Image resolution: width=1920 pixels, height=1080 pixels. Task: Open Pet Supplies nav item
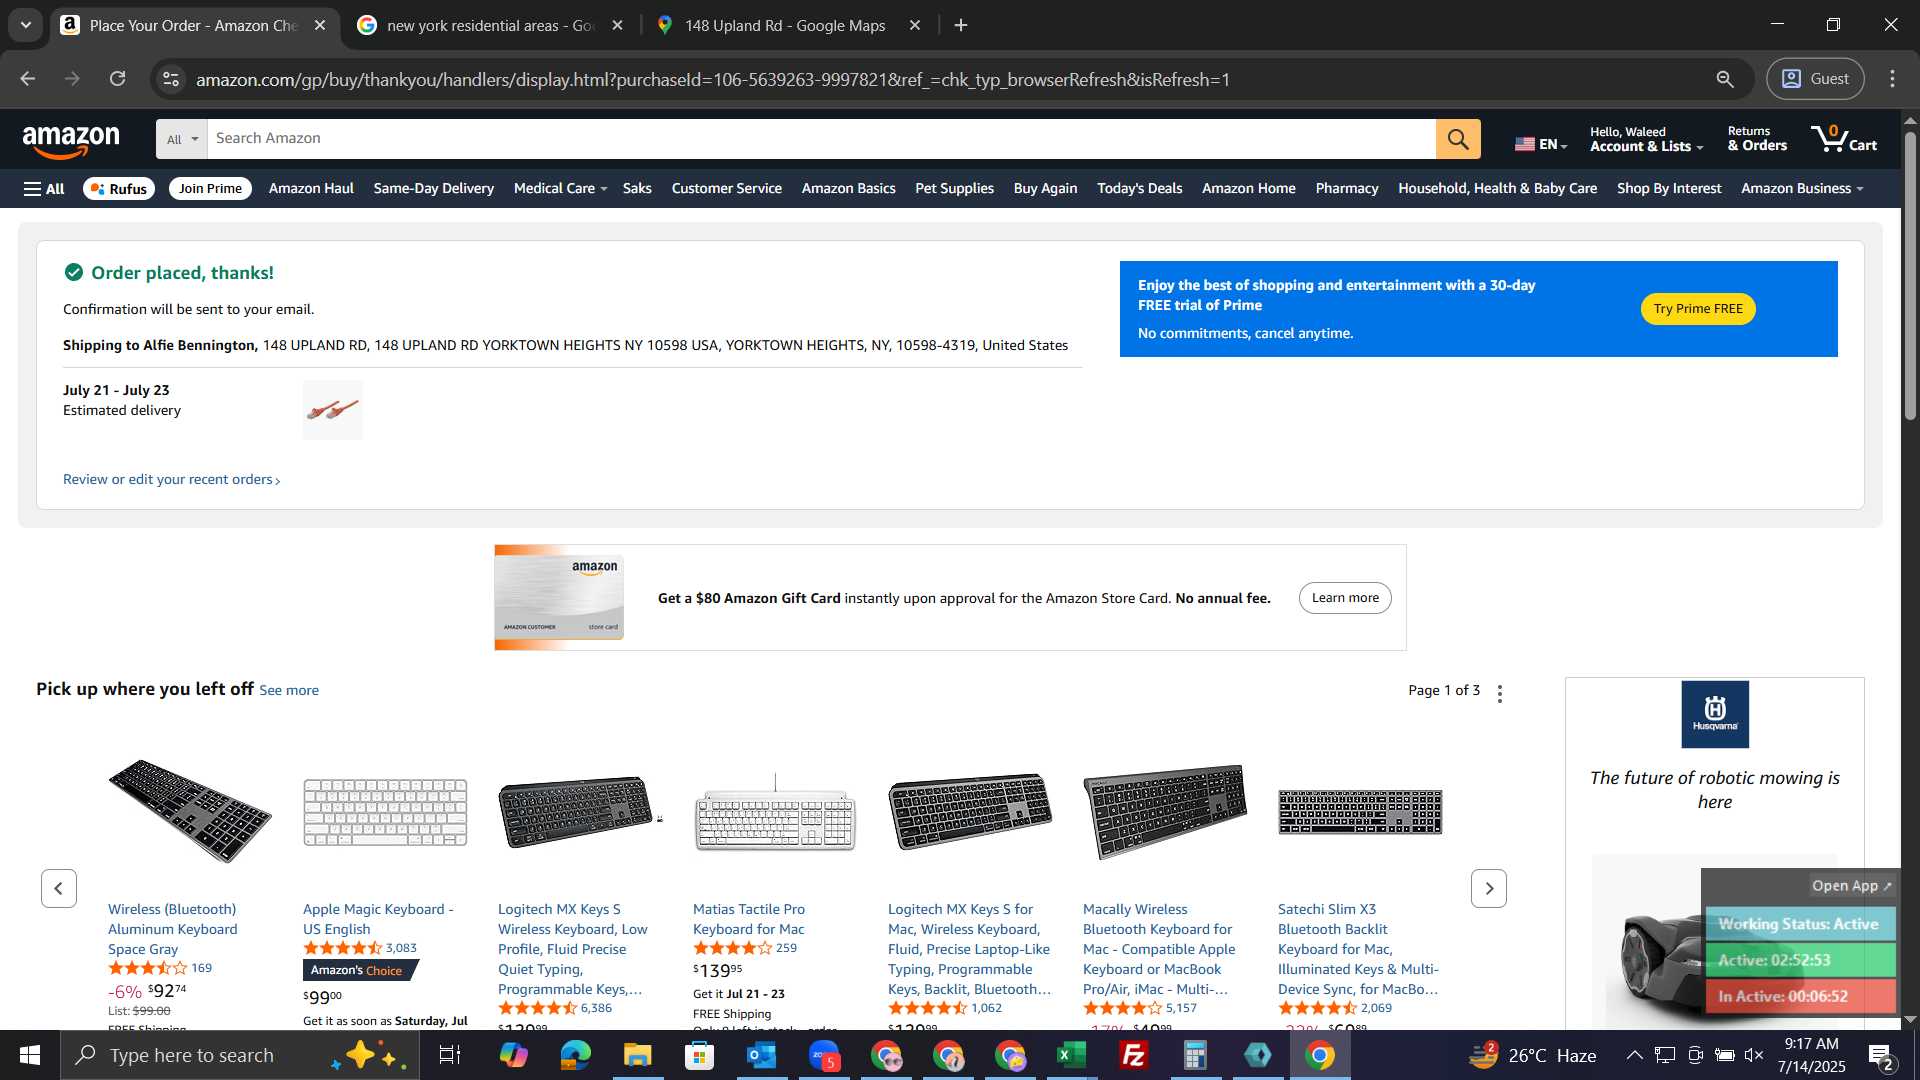pyautogui.click(x=954, y=188)
